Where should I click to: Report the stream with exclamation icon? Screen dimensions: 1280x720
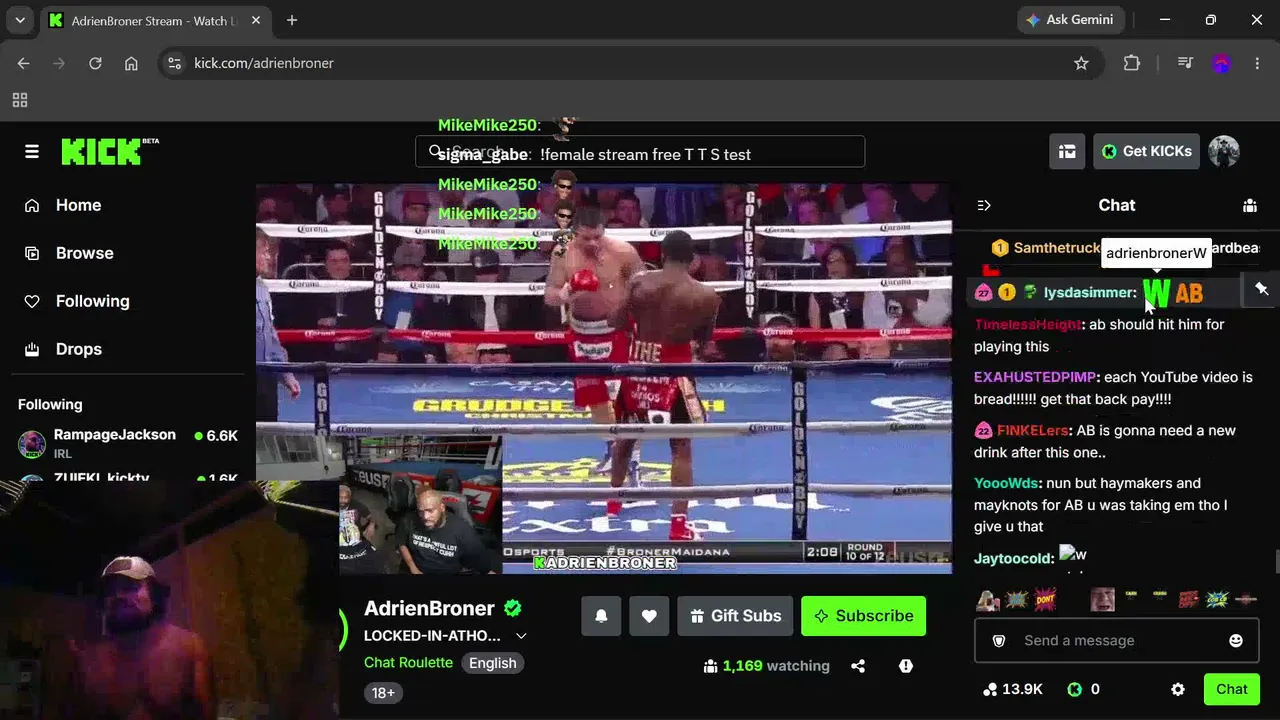pyautogui.click(x=906, y=666)
